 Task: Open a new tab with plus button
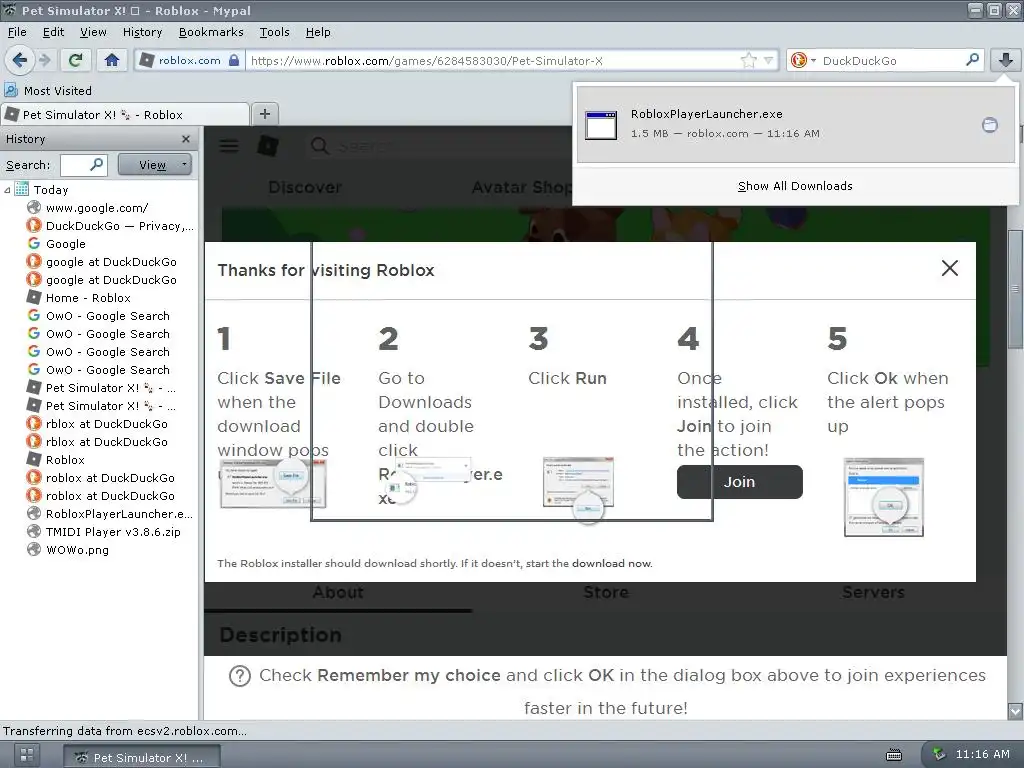tap(264, 114)
